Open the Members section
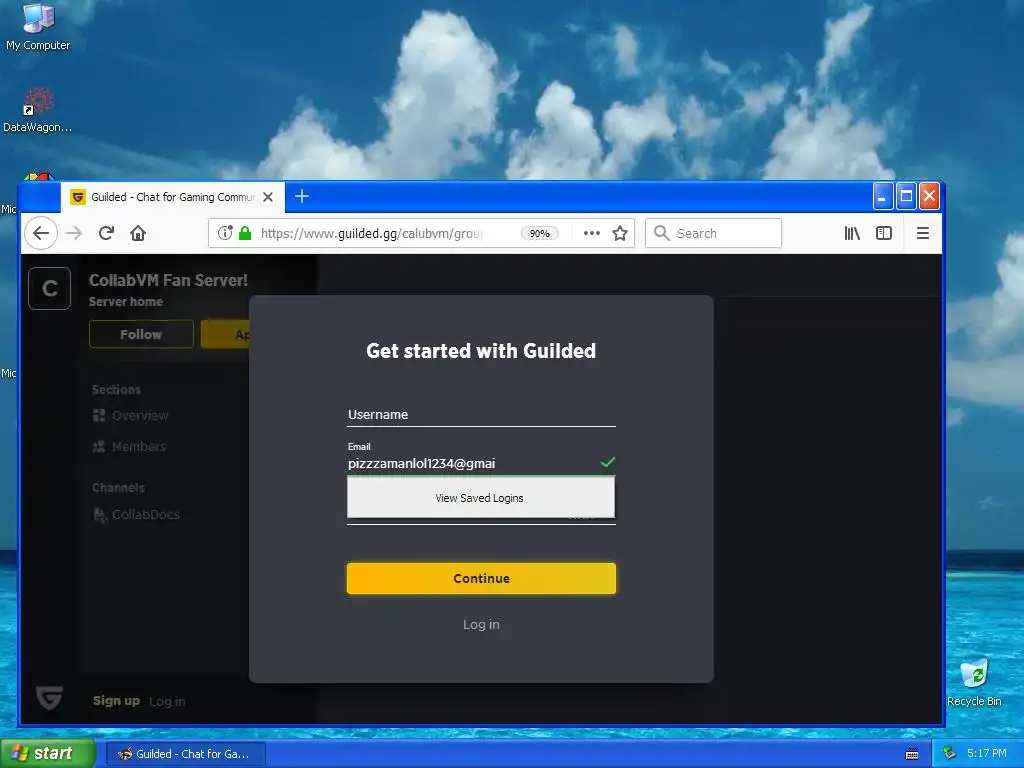 coord(129,447)
